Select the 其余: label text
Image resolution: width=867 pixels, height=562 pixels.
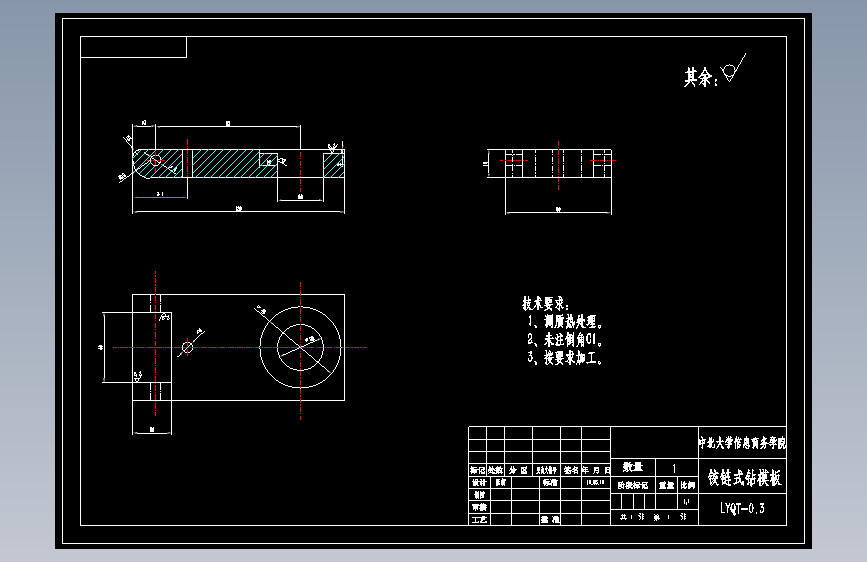click(701, 77)
